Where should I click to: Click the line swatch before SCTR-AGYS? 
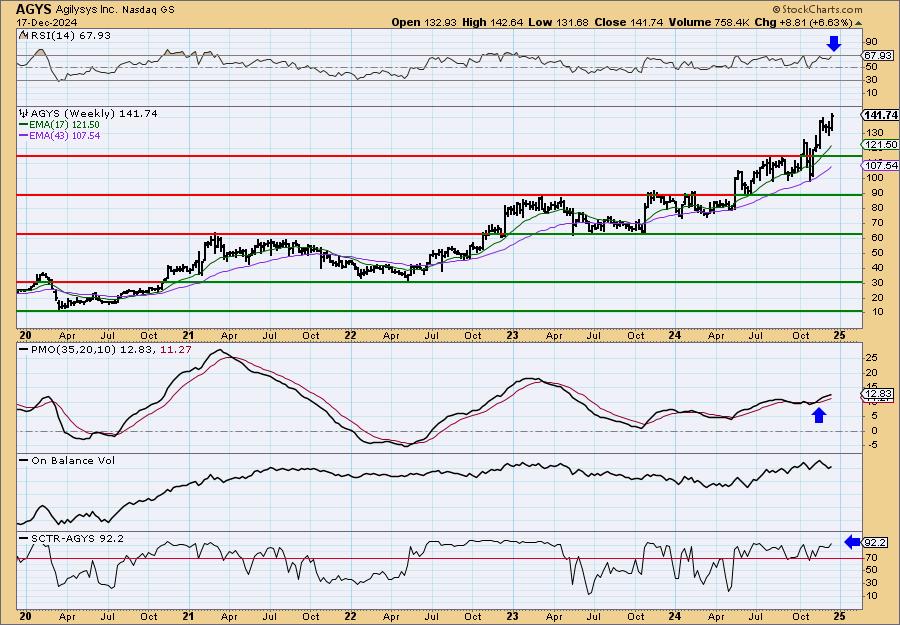point(24,538)
